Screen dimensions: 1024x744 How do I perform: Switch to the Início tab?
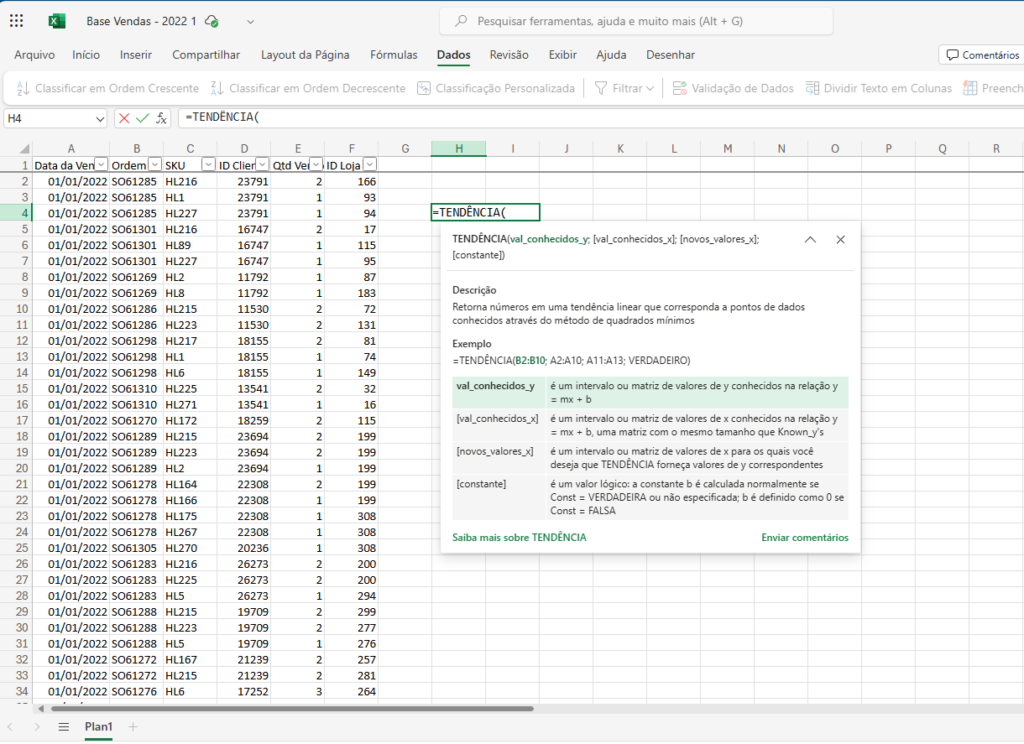tap(86, 55)
